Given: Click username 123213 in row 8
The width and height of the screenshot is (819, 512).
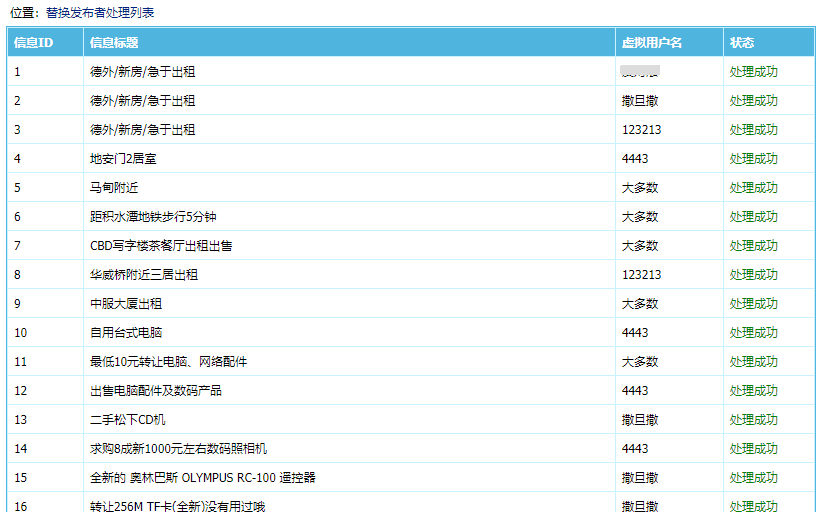Looking at the screenshot, I should (641, 275).
